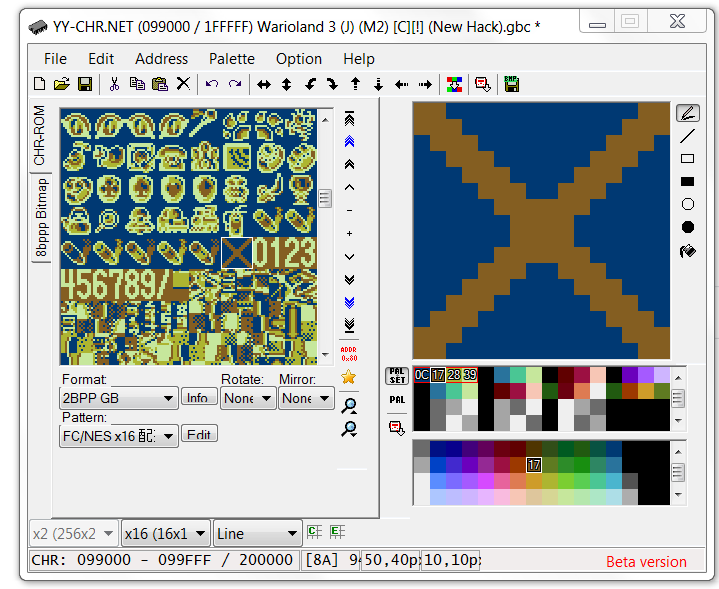Image resolution: width=719 pixels, height=589 pixels.
Task: Click the blue double down-arrow page jump
Action: [x=349, y=302]
